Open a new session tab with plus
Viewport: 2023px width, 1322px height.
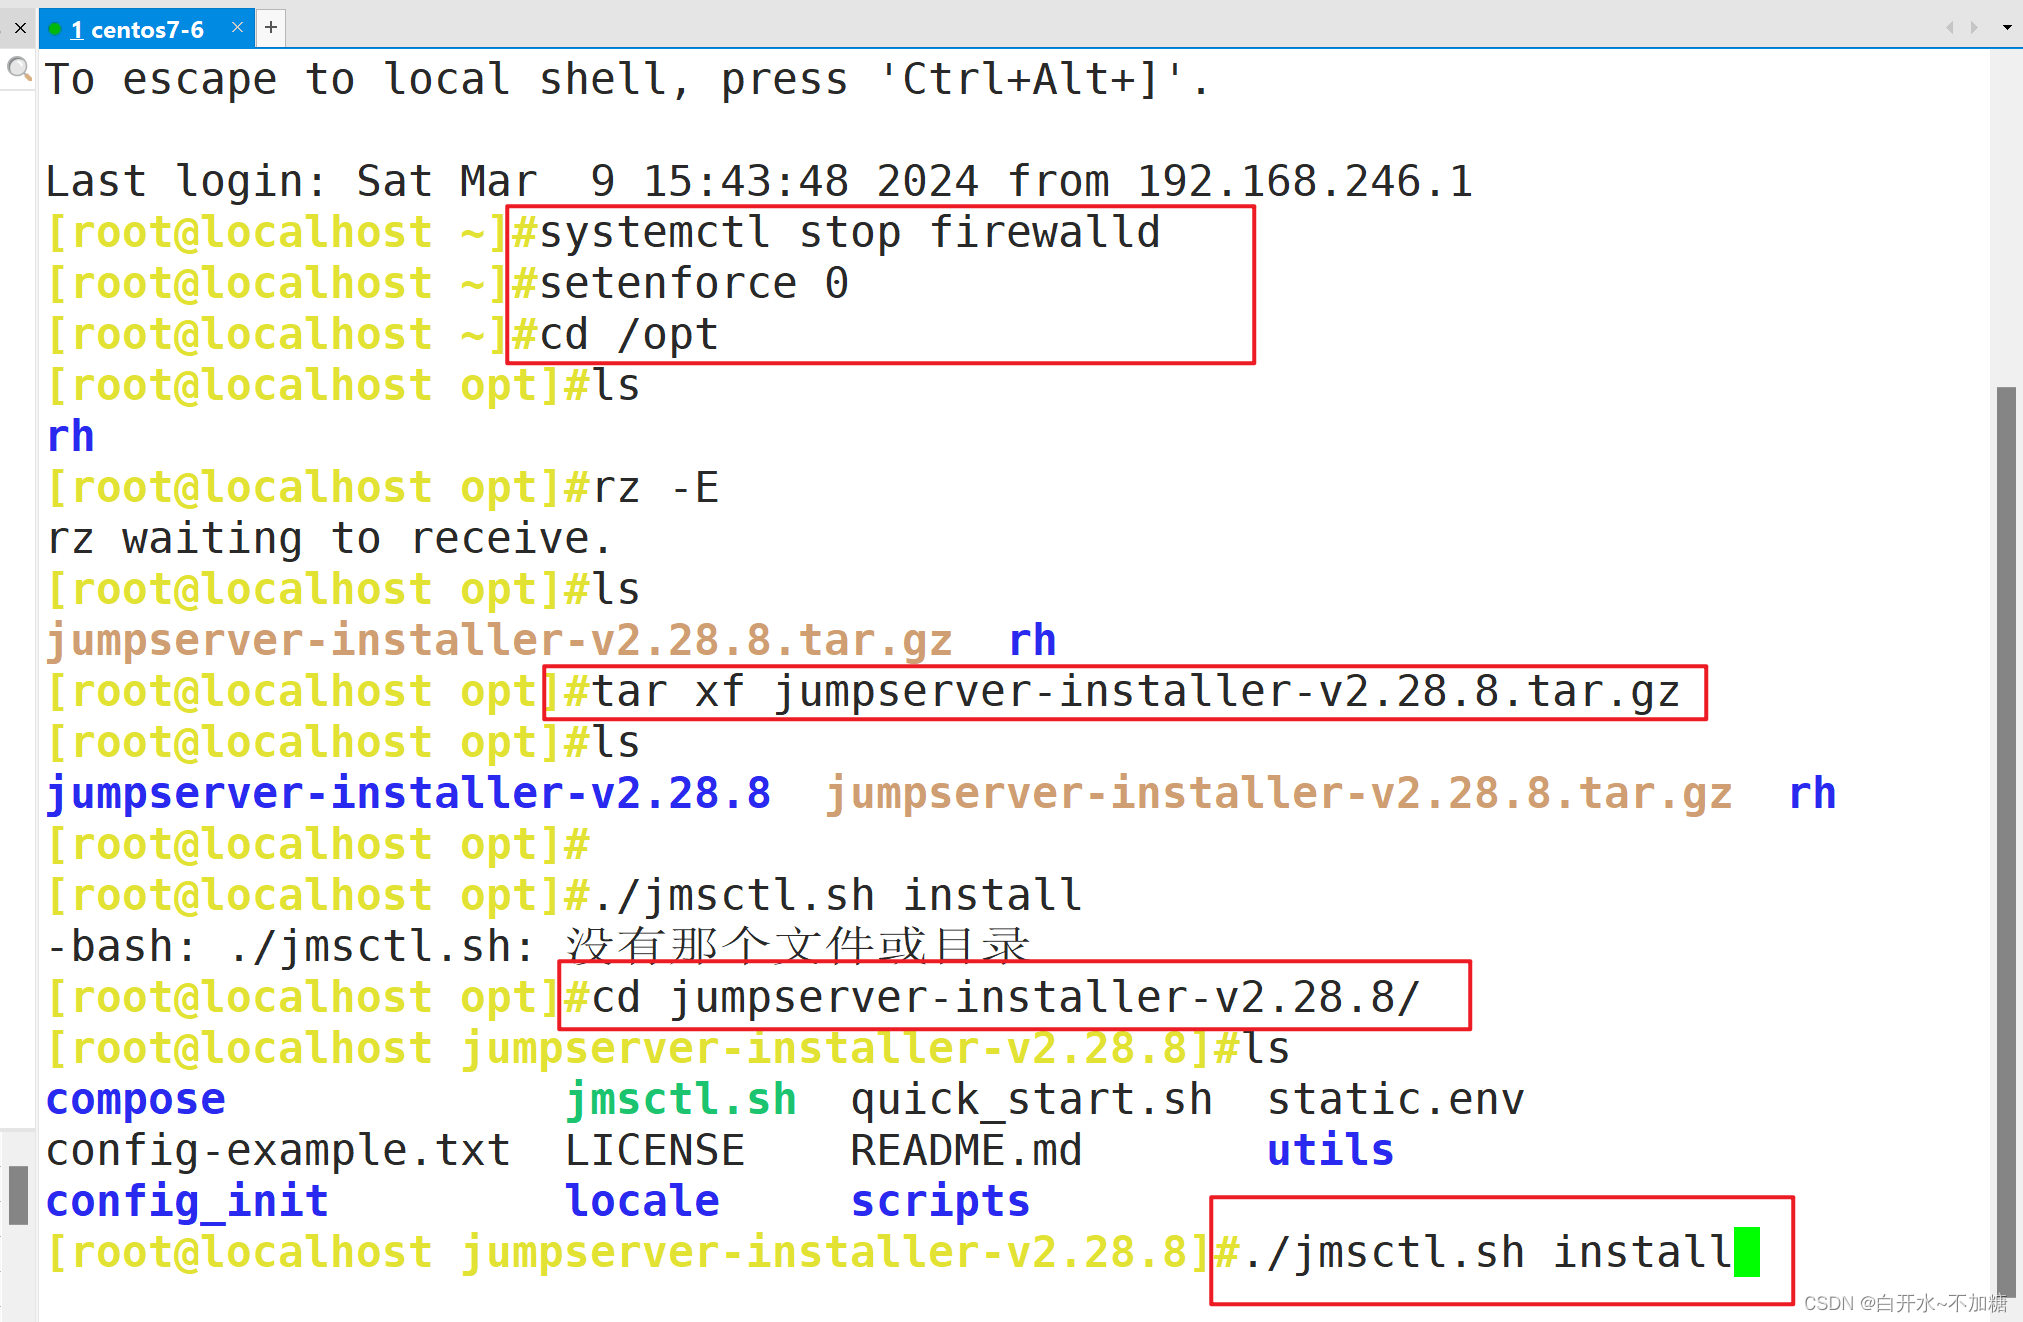(x=271, y=28)
